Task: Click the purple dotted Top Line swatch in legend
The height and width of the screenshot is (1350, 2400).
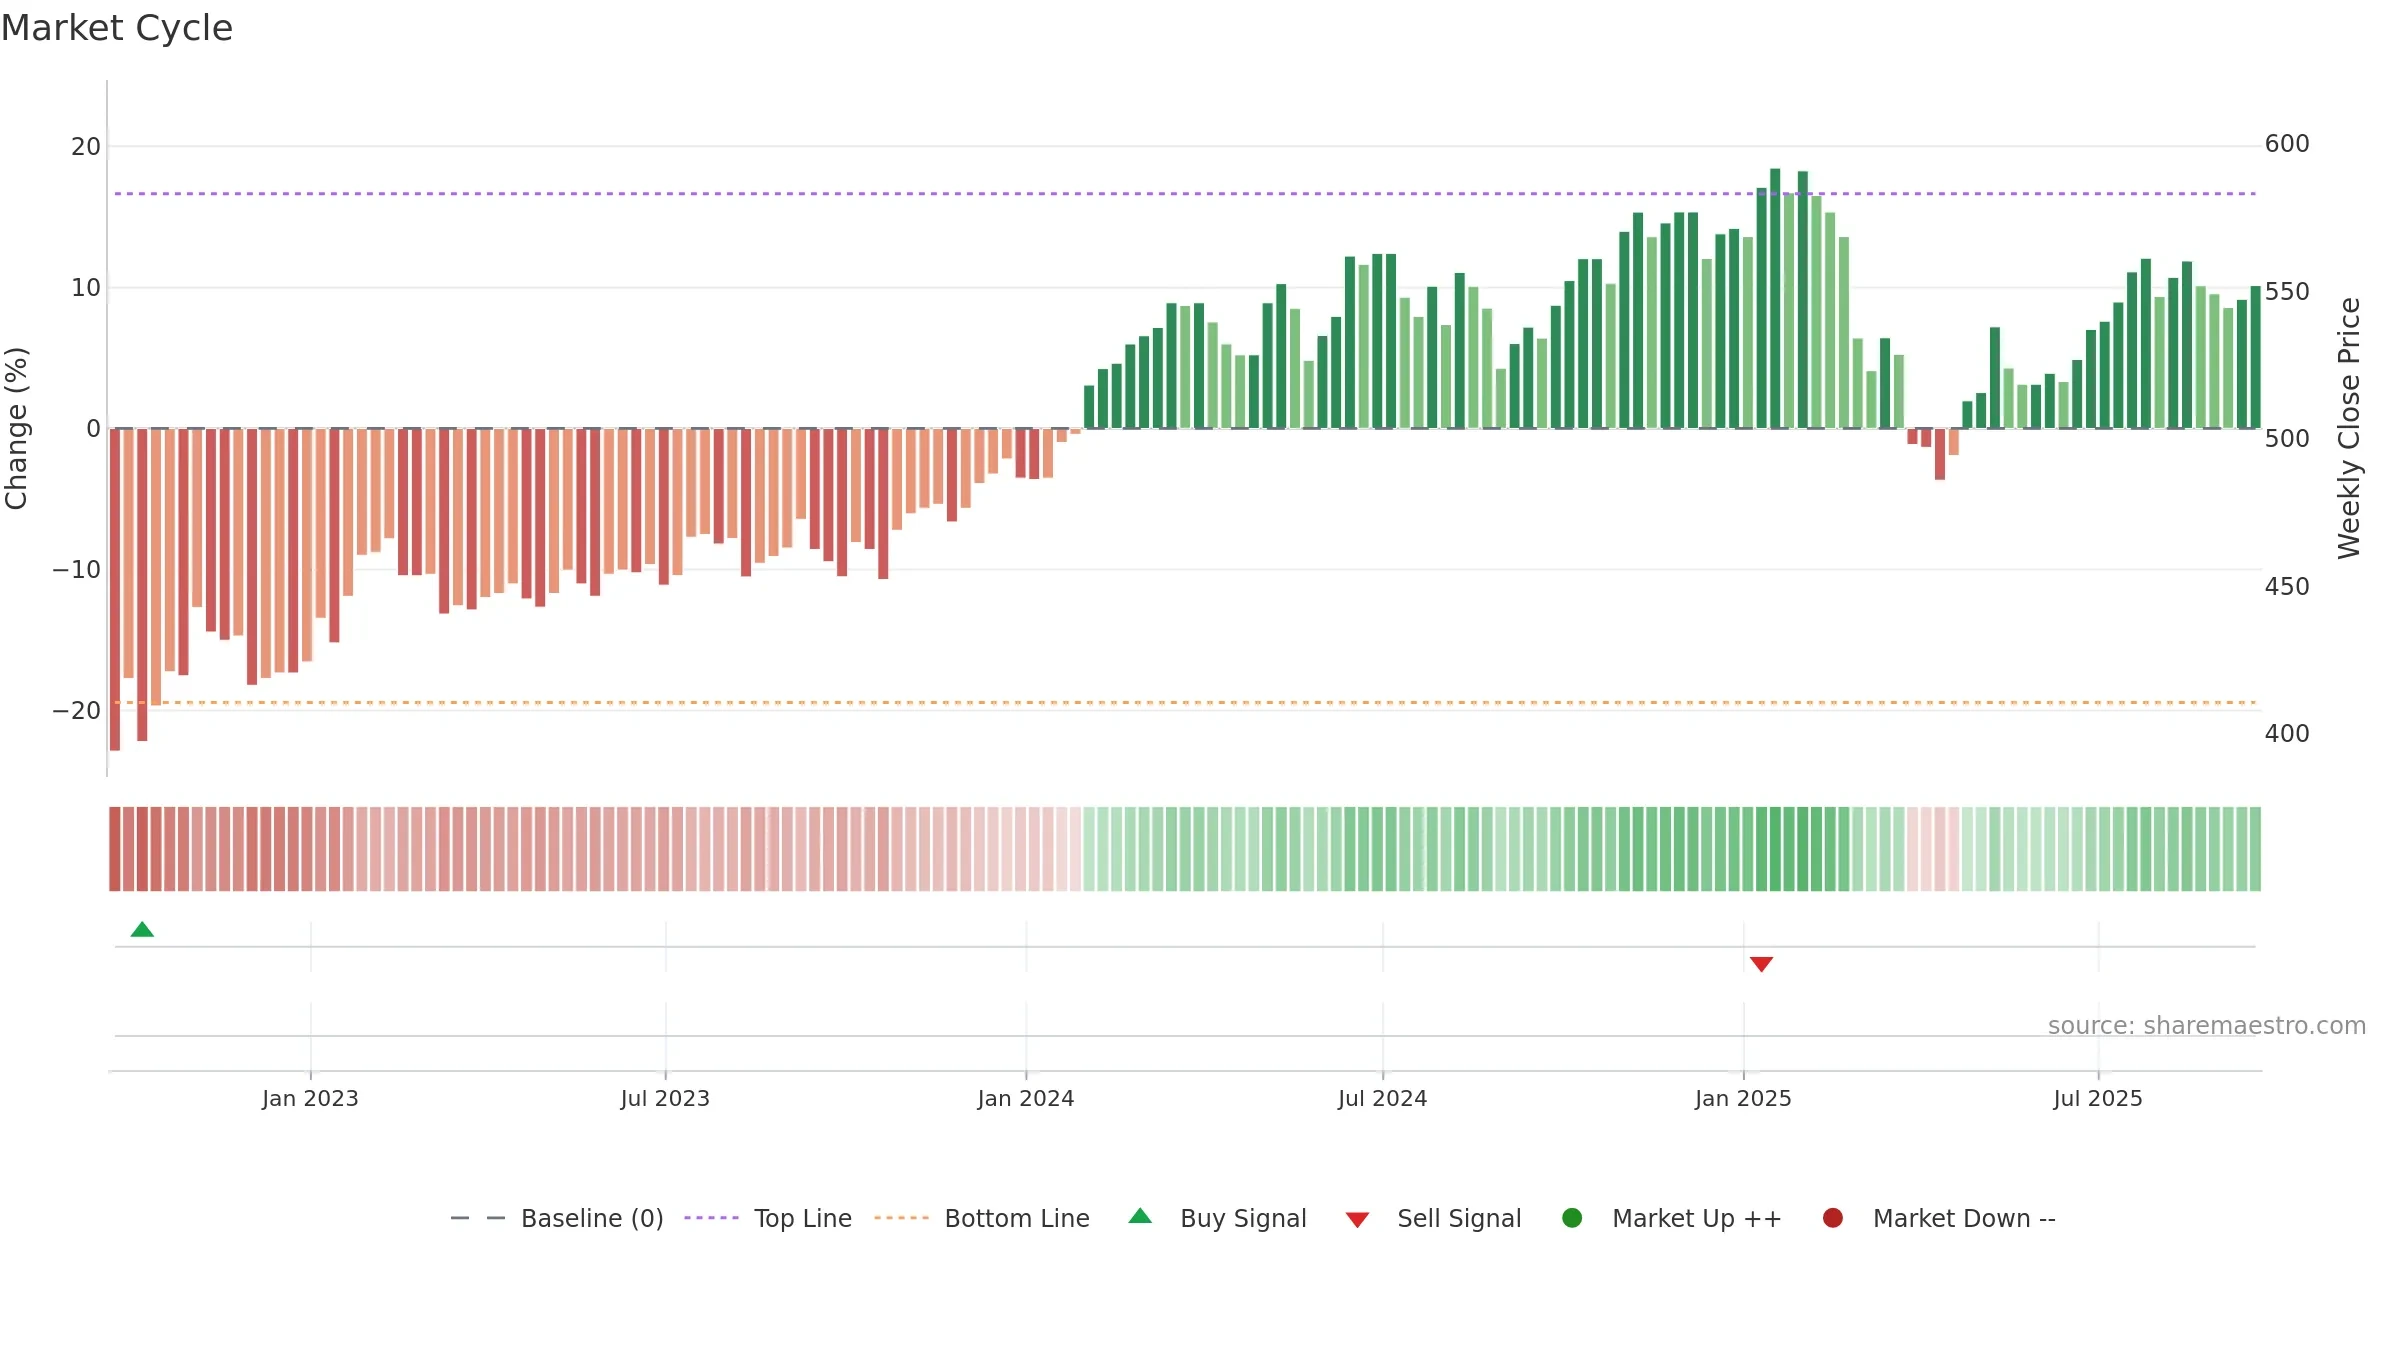Action: (711, 1218)
